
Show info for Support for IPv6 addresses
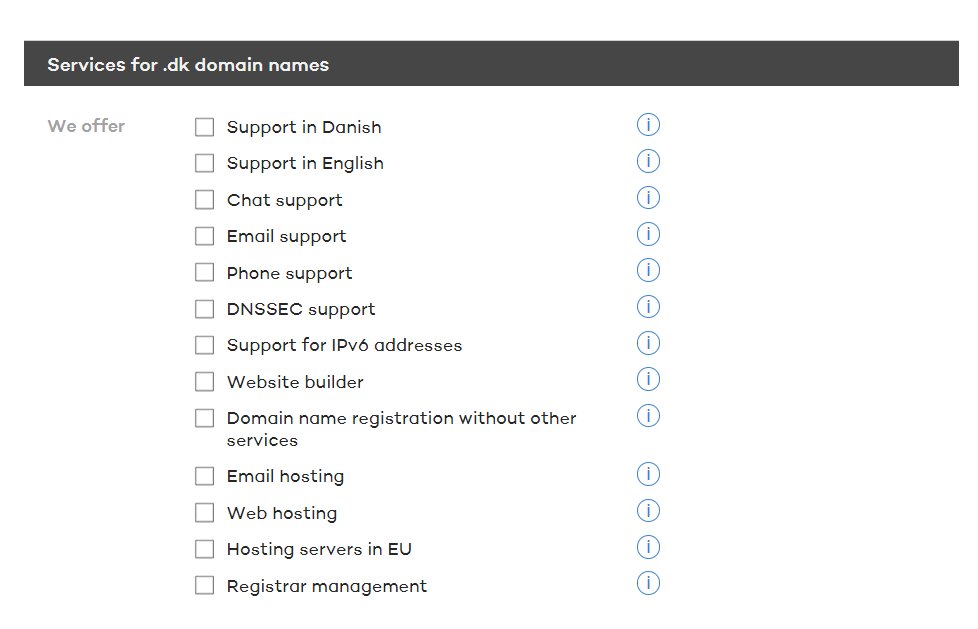pyautogui.click(x=648, y=343)
